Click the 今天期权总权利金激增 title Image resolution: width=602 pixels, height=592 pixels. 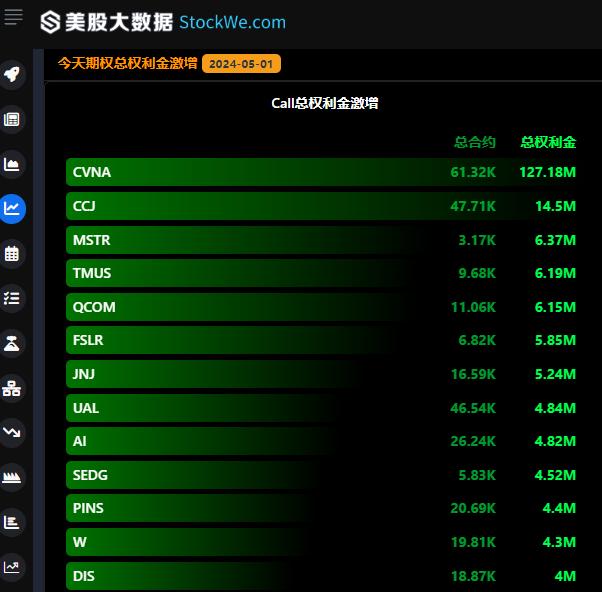coord(127,63)
